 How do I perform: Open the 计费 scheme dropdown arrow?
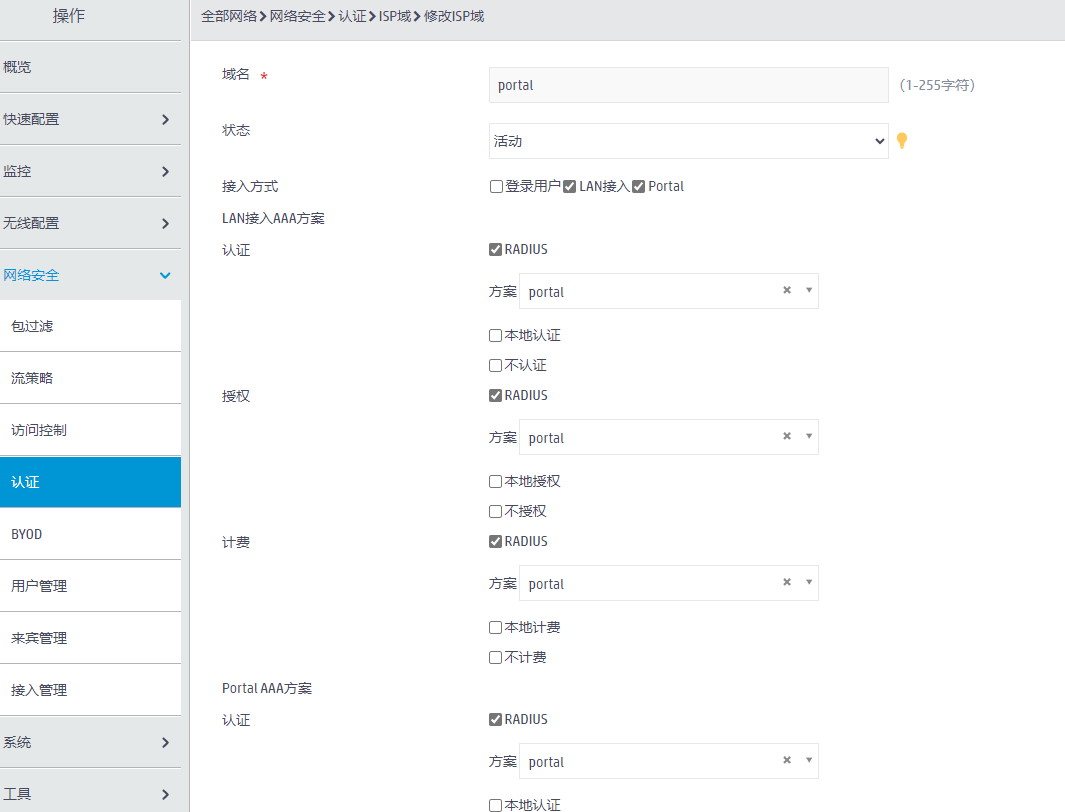click(808, 583)
